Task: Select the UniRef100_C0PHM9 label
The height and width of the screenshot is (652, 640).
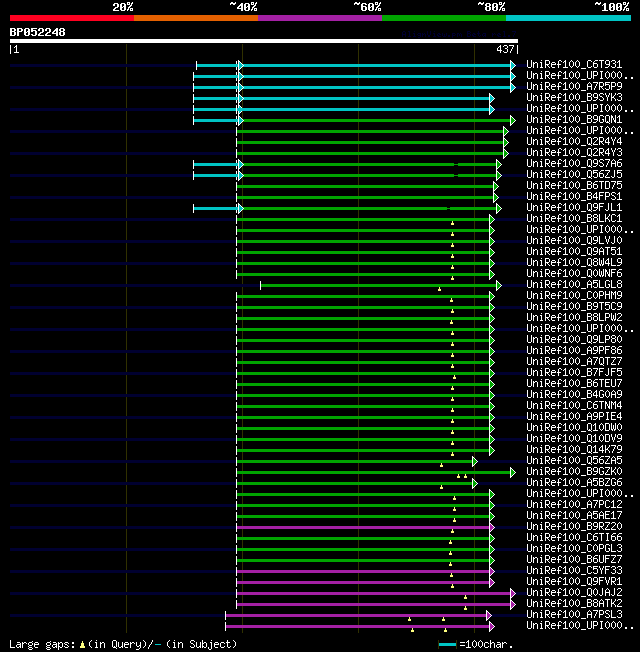Action: pyautogui.click(x=574, y=295)
